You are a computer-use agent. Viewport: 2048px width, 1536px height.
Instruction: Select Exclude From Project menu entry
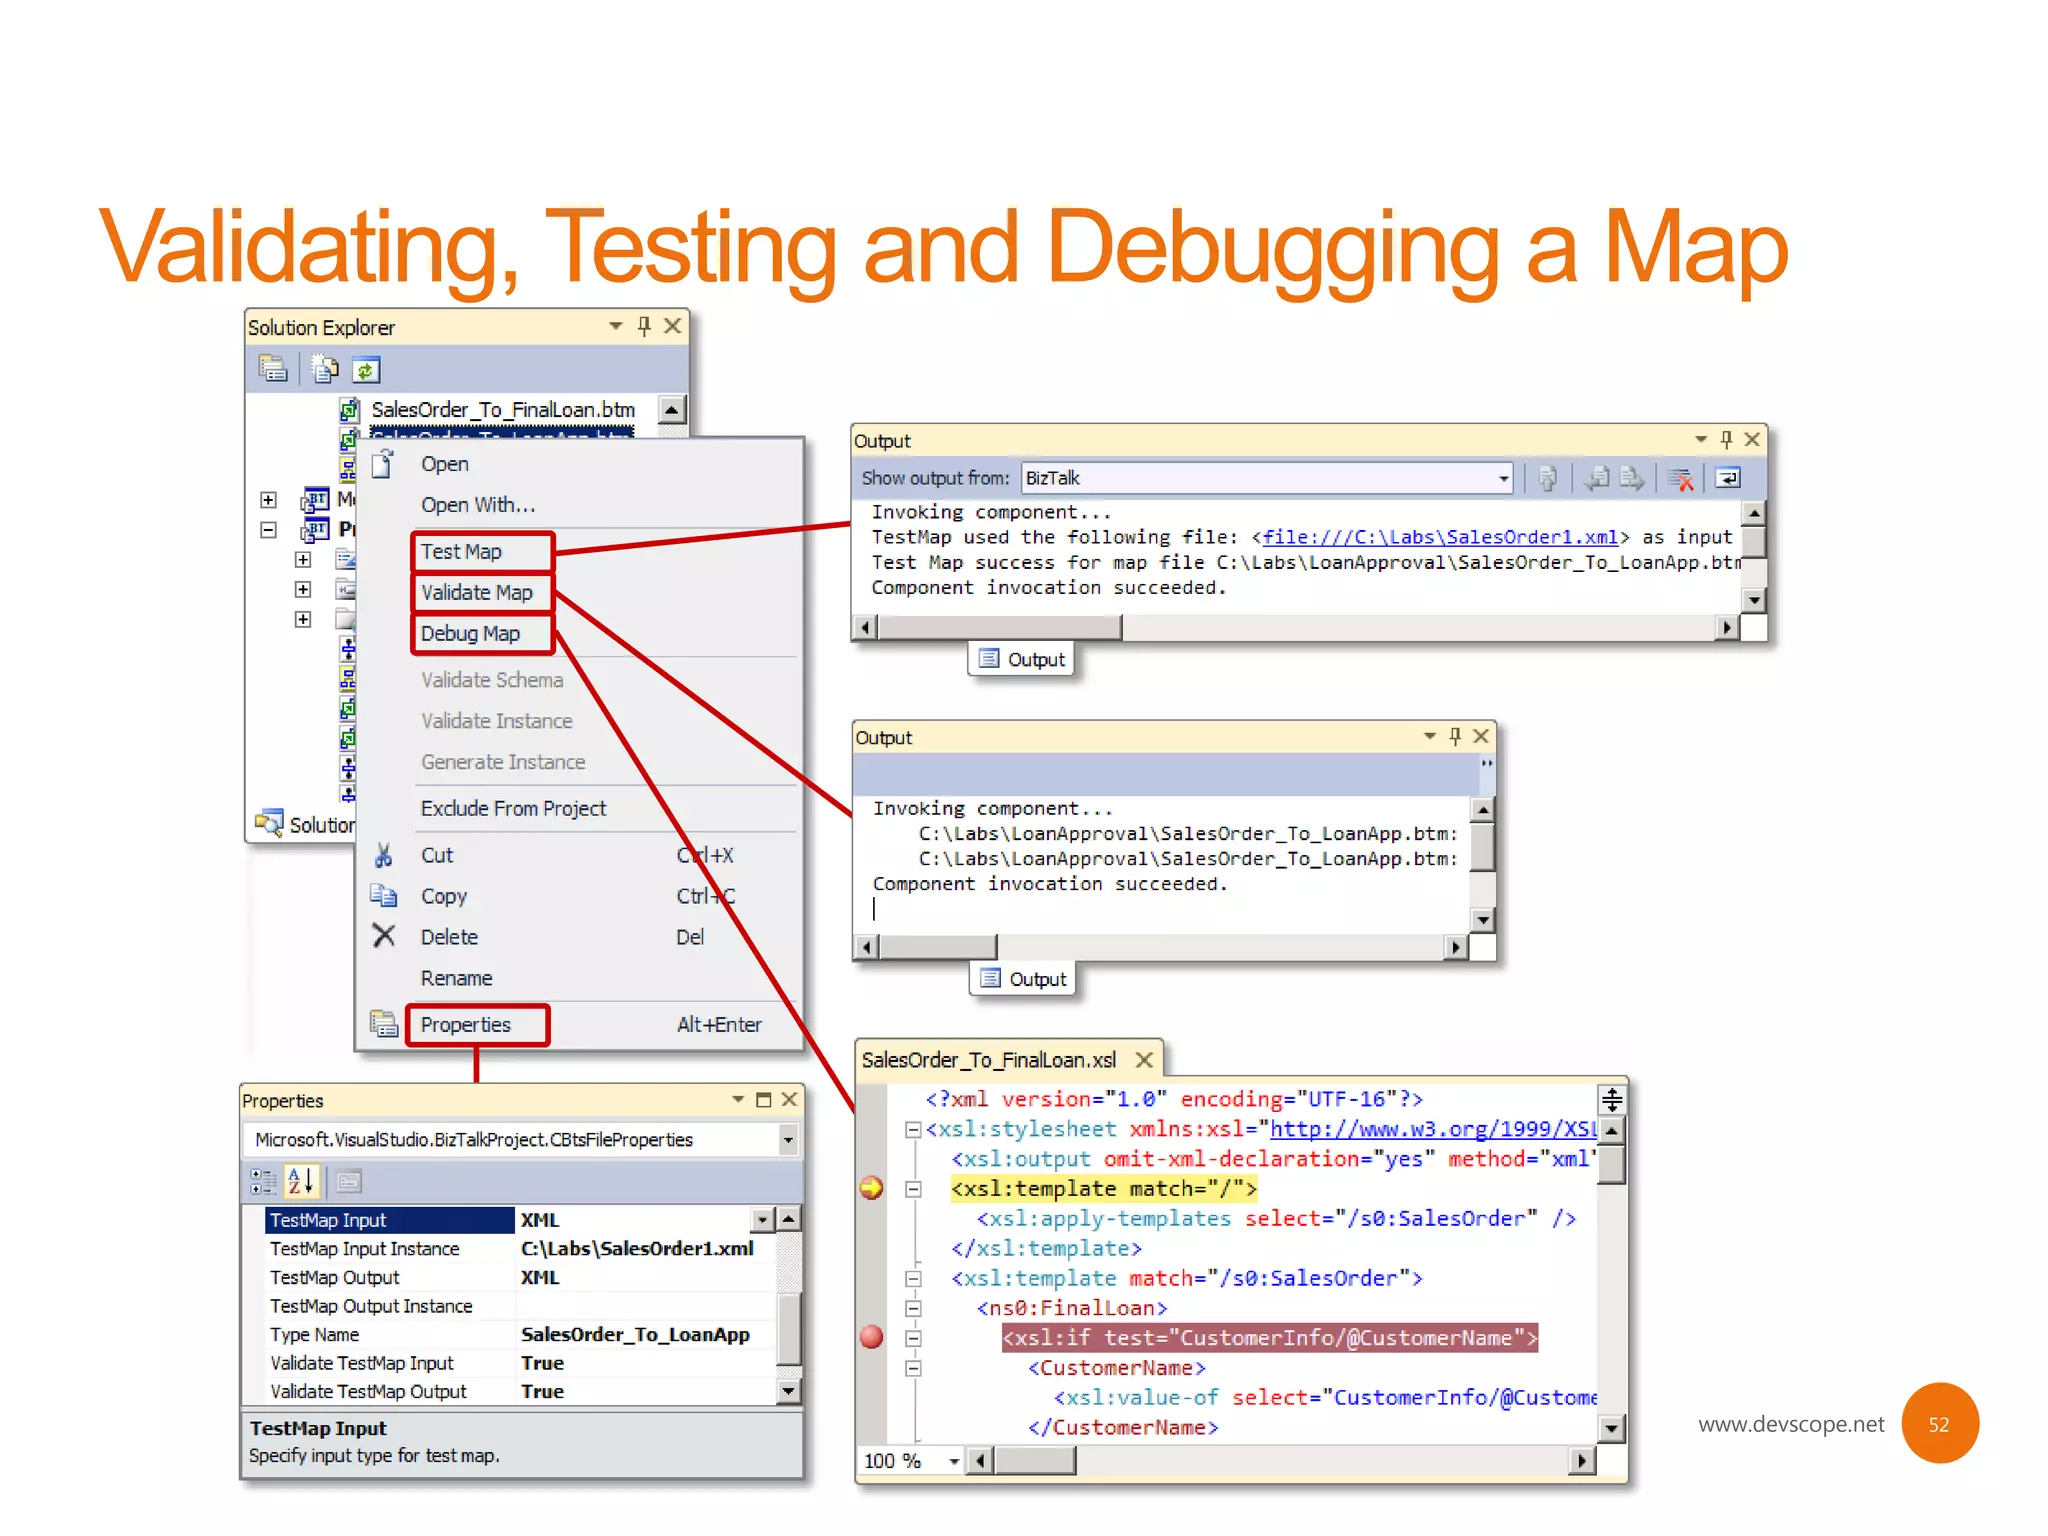pyautogui.click(x=513, y=808)
